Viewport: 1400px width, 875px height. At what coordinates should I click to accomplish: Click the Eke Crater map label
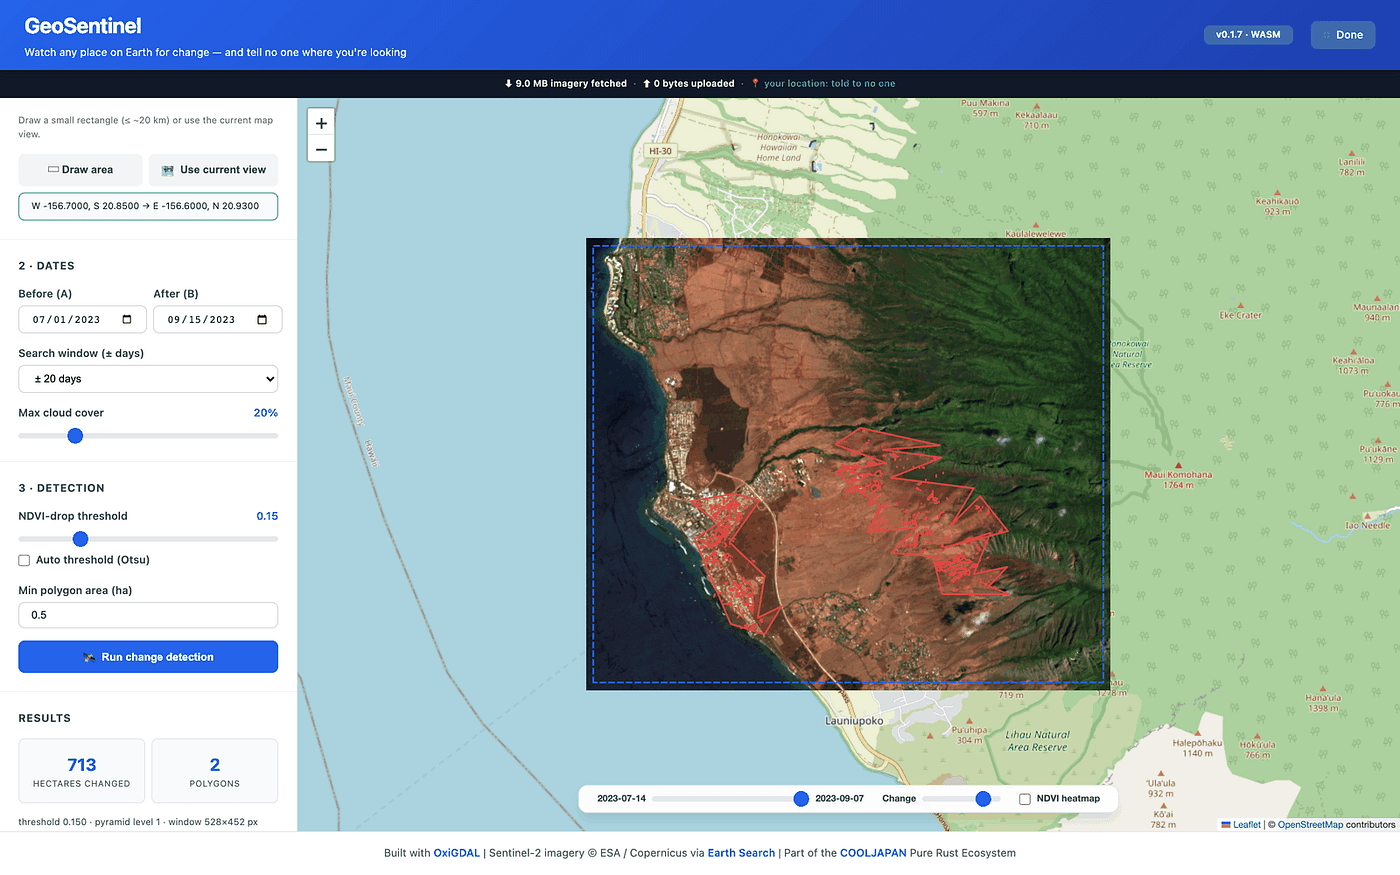(1240, 315)
